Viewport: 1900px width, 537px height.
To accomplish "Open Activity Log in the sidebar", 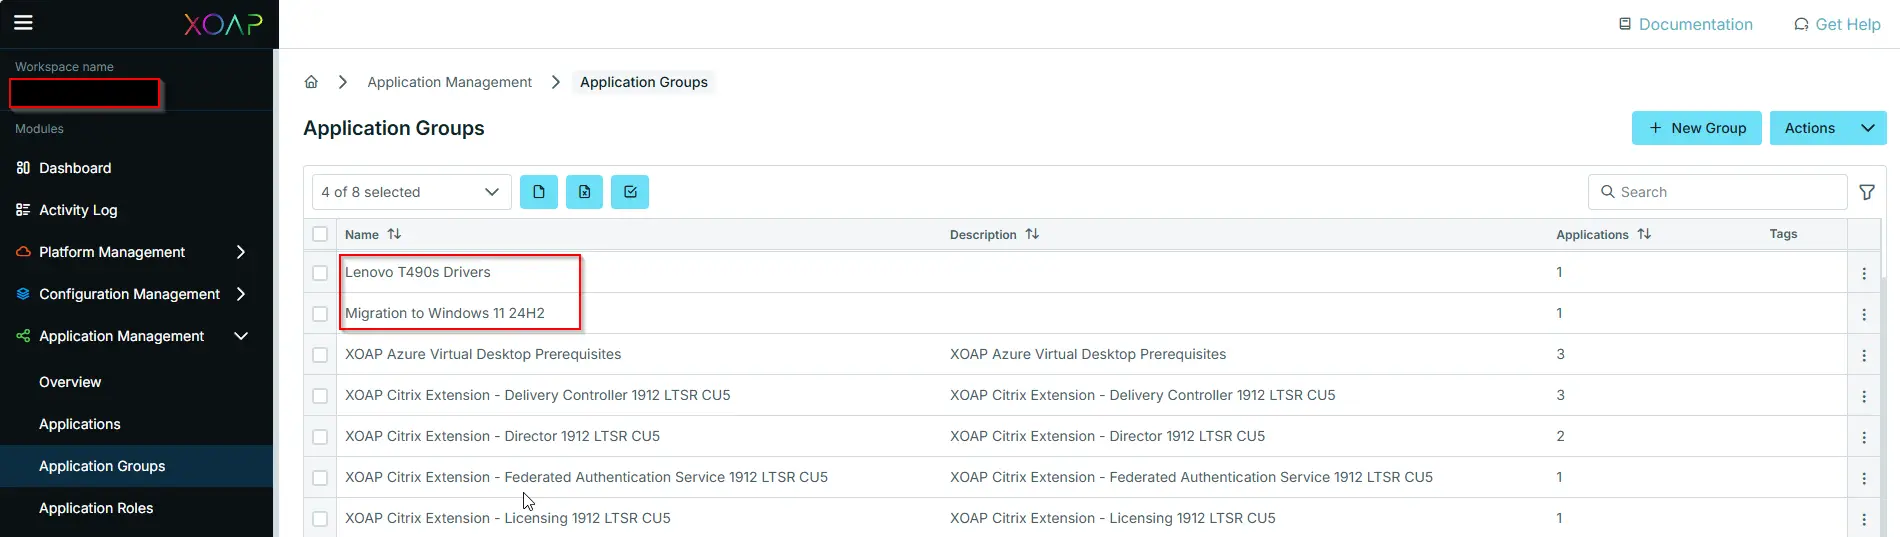I will pyautogui.click(x=78, y=210).
